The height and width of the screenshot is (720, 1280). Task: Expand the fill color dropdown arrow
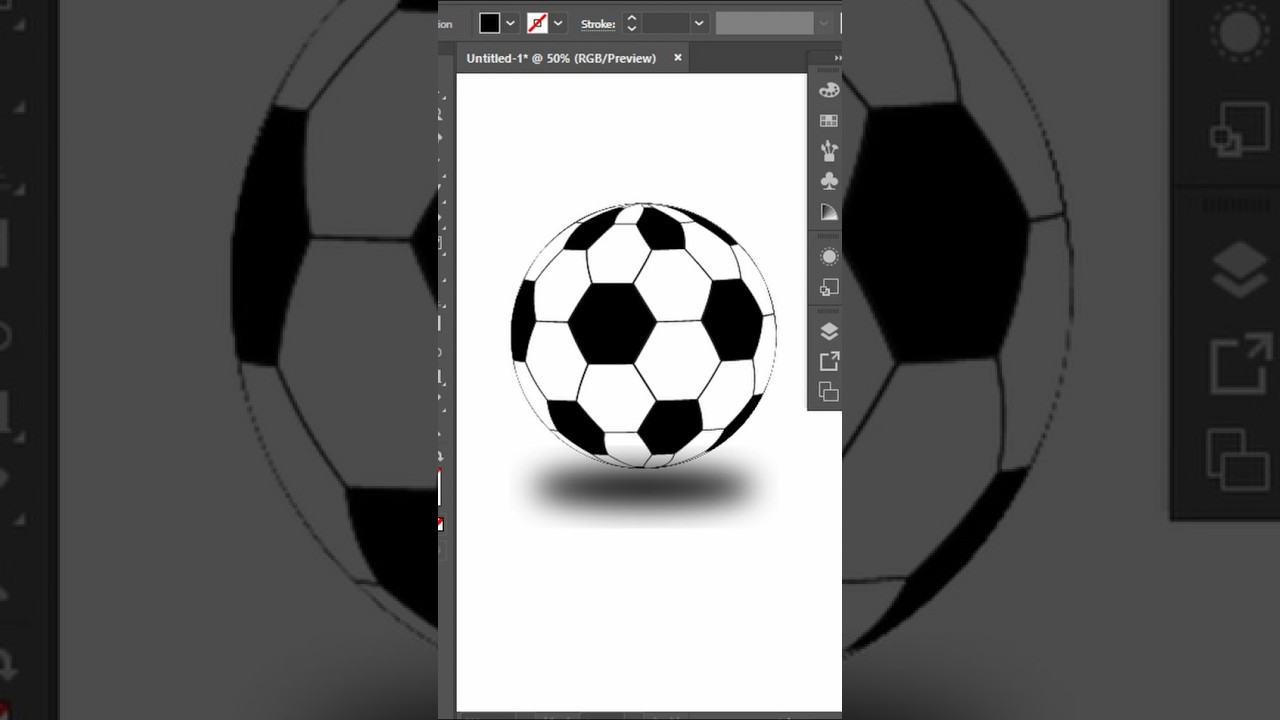511,23
